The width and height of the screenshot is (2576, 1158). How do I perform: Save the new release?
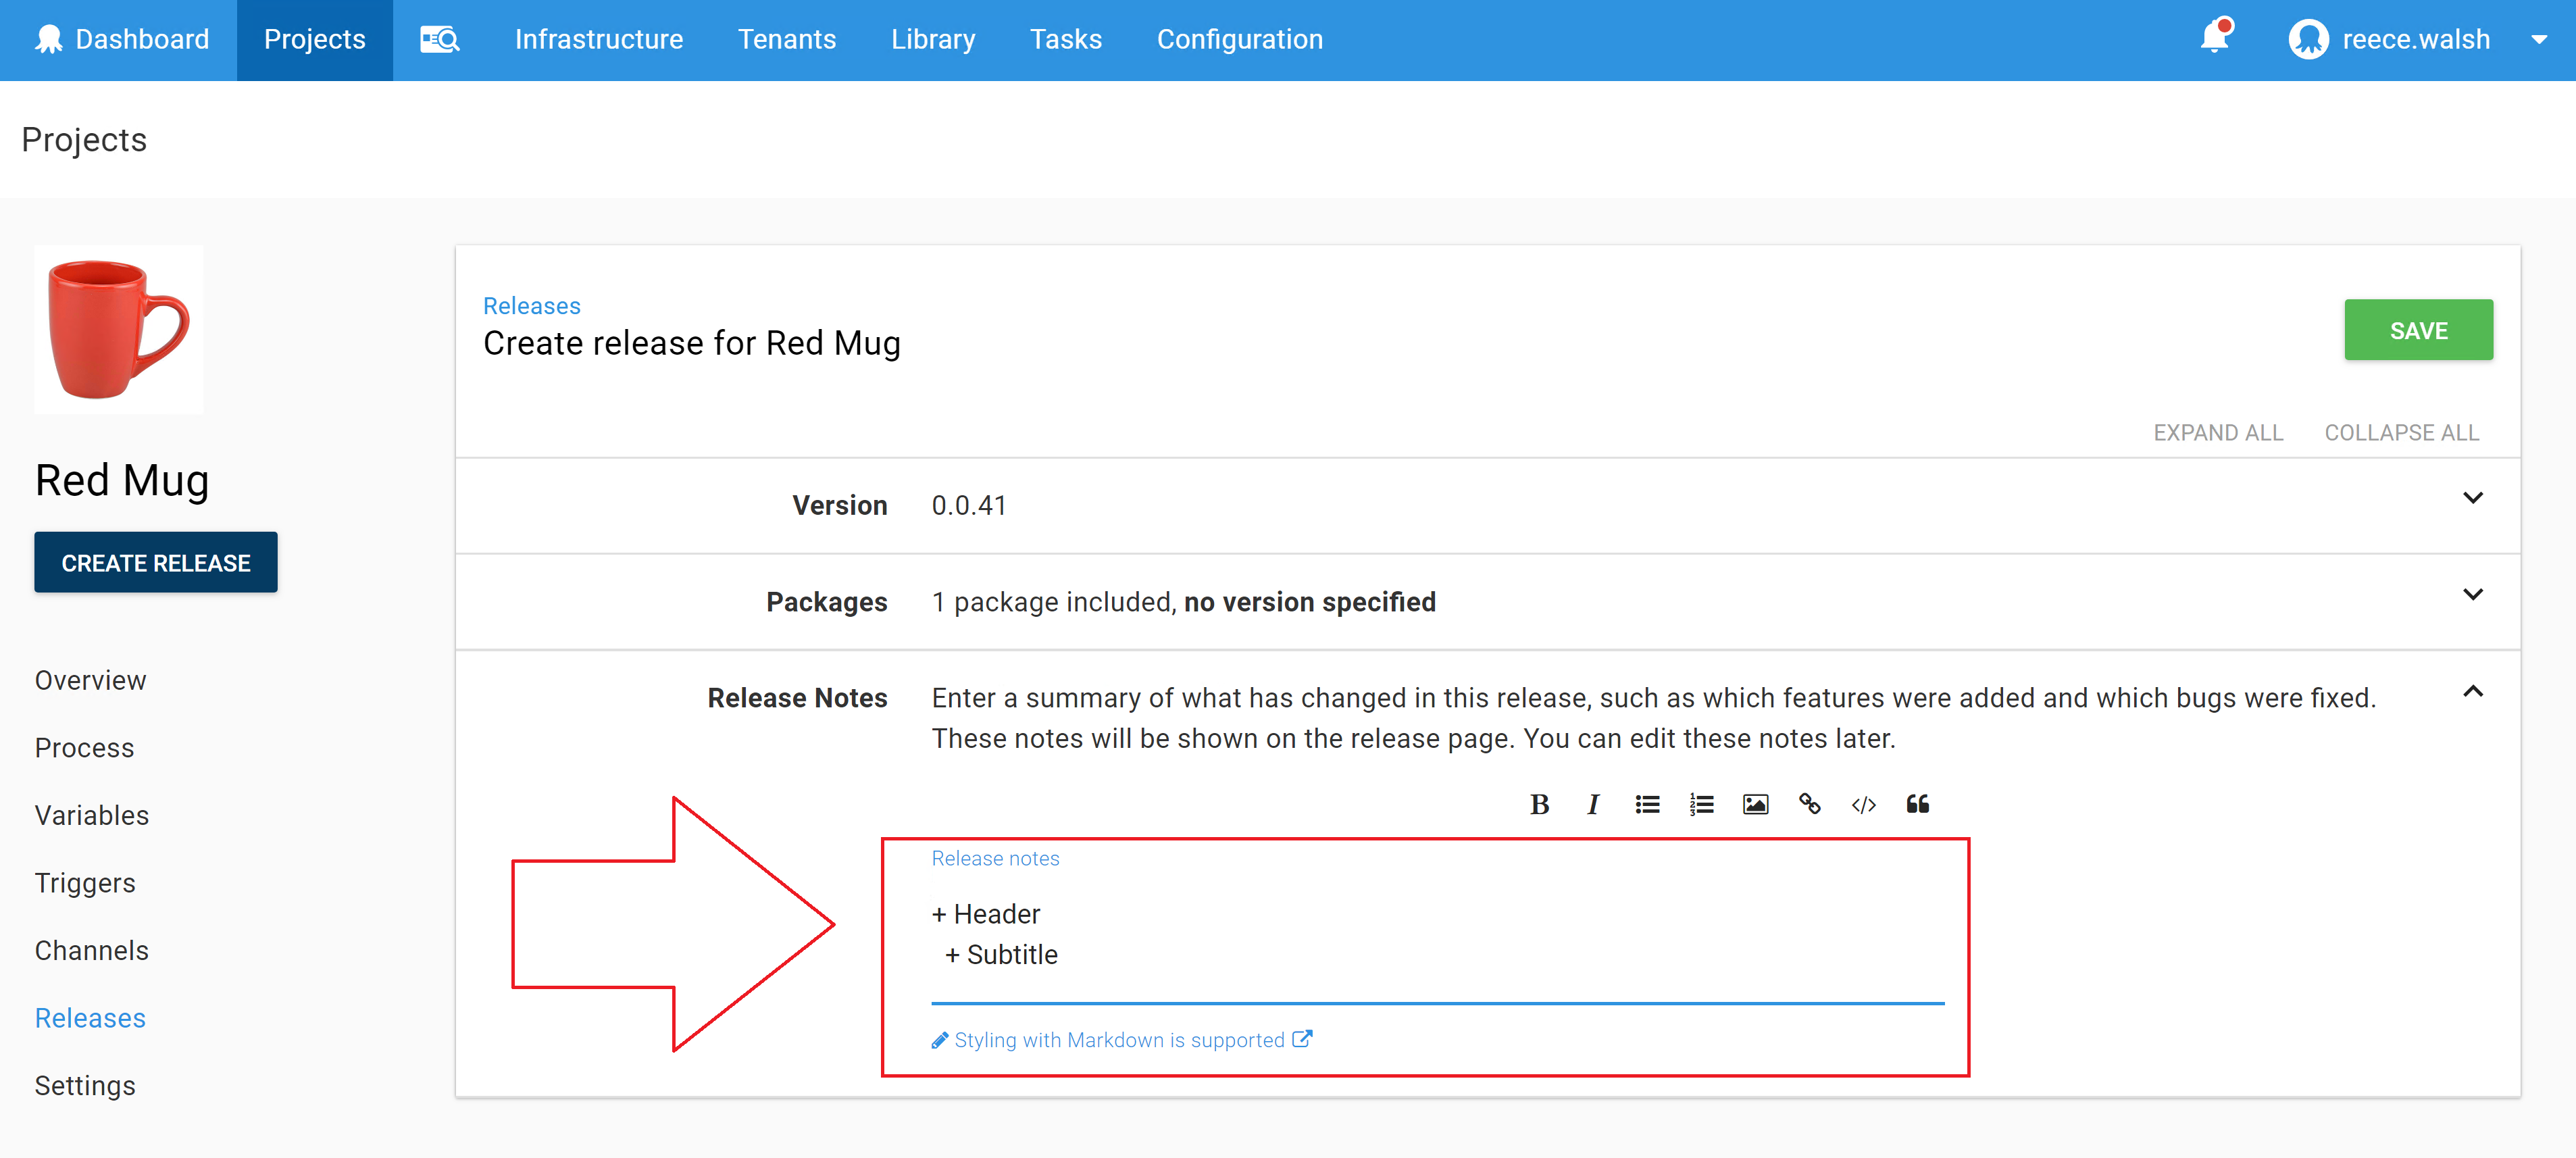coord(2418,330)
